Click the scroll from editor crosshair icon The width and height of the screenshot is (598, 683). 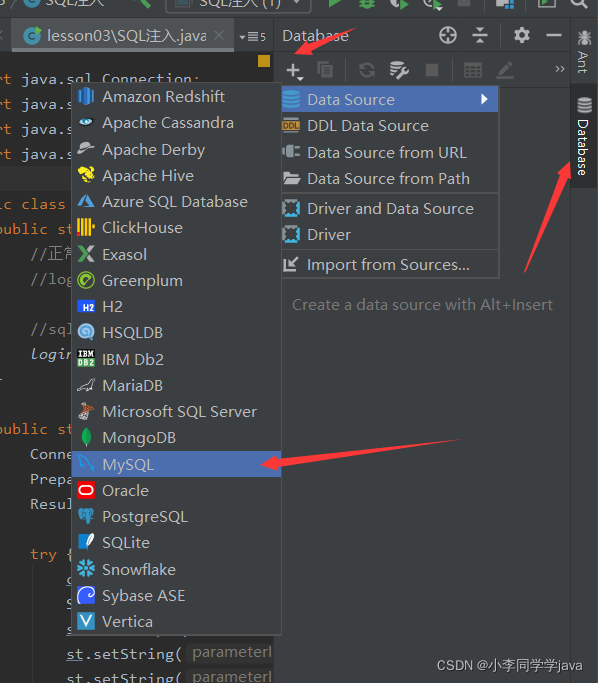pos(448,35)
